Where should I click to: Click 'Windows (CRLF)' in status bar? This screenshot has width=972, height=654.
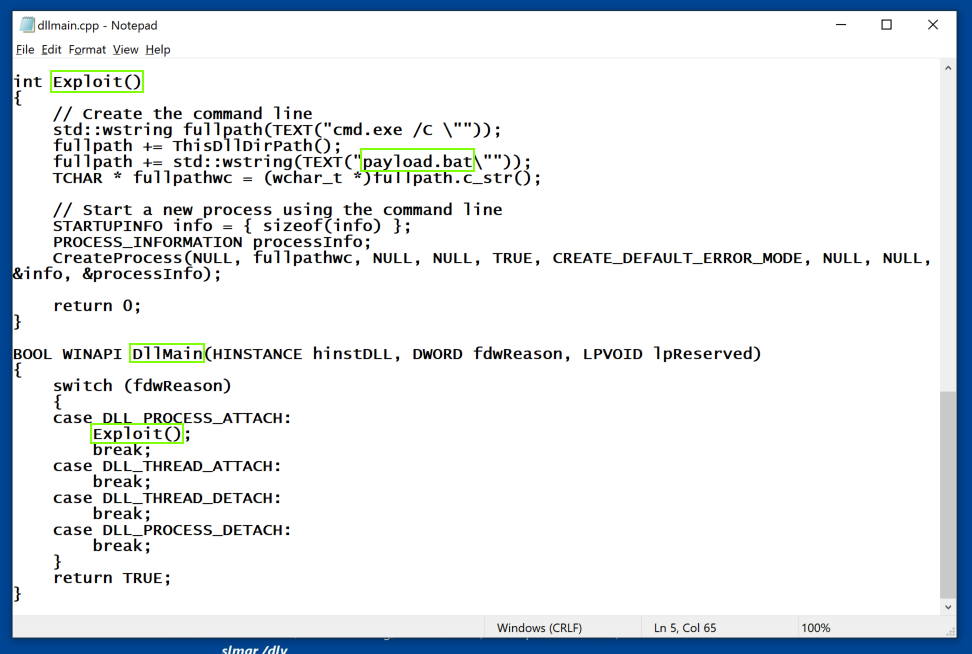539,628
